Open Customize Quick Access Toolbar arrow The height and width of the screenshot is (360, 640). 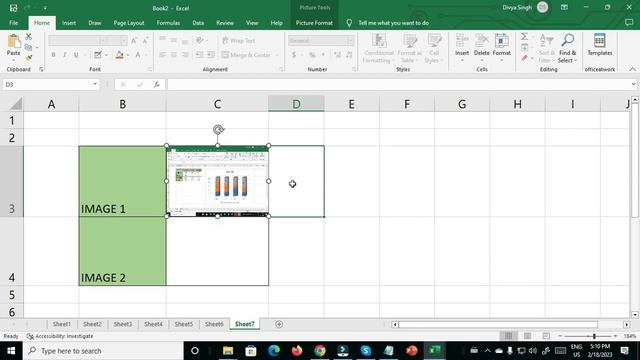click(x=45, y=8)
